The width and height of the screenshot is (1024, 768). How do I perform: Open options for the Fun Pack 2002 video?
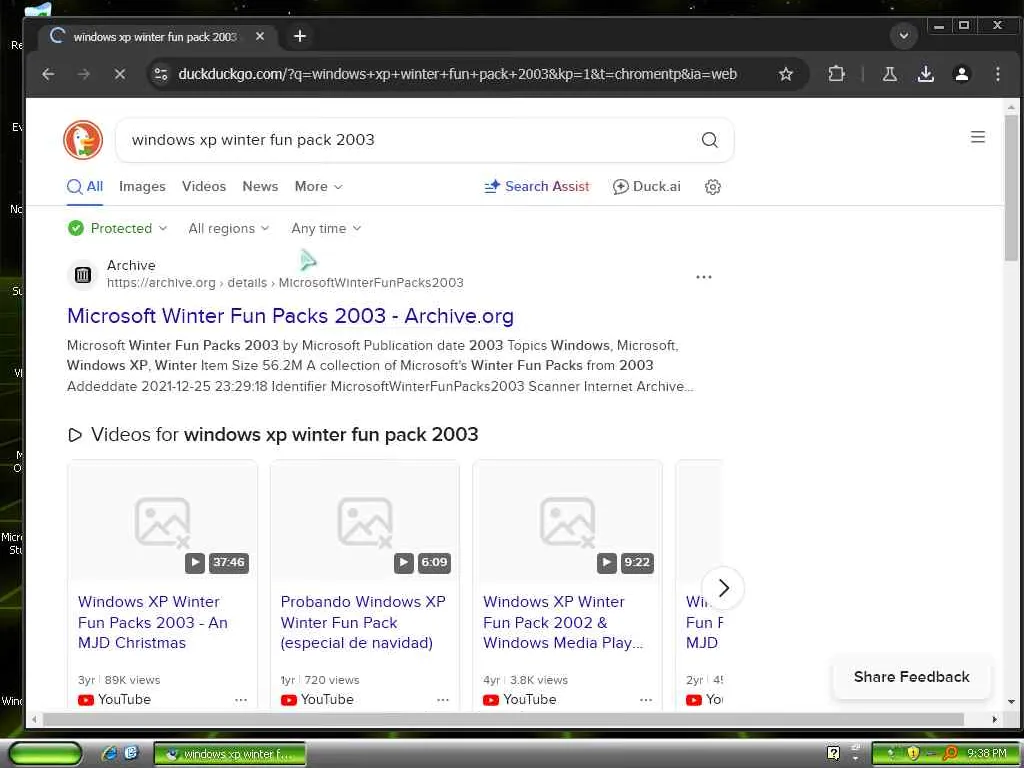646,700
